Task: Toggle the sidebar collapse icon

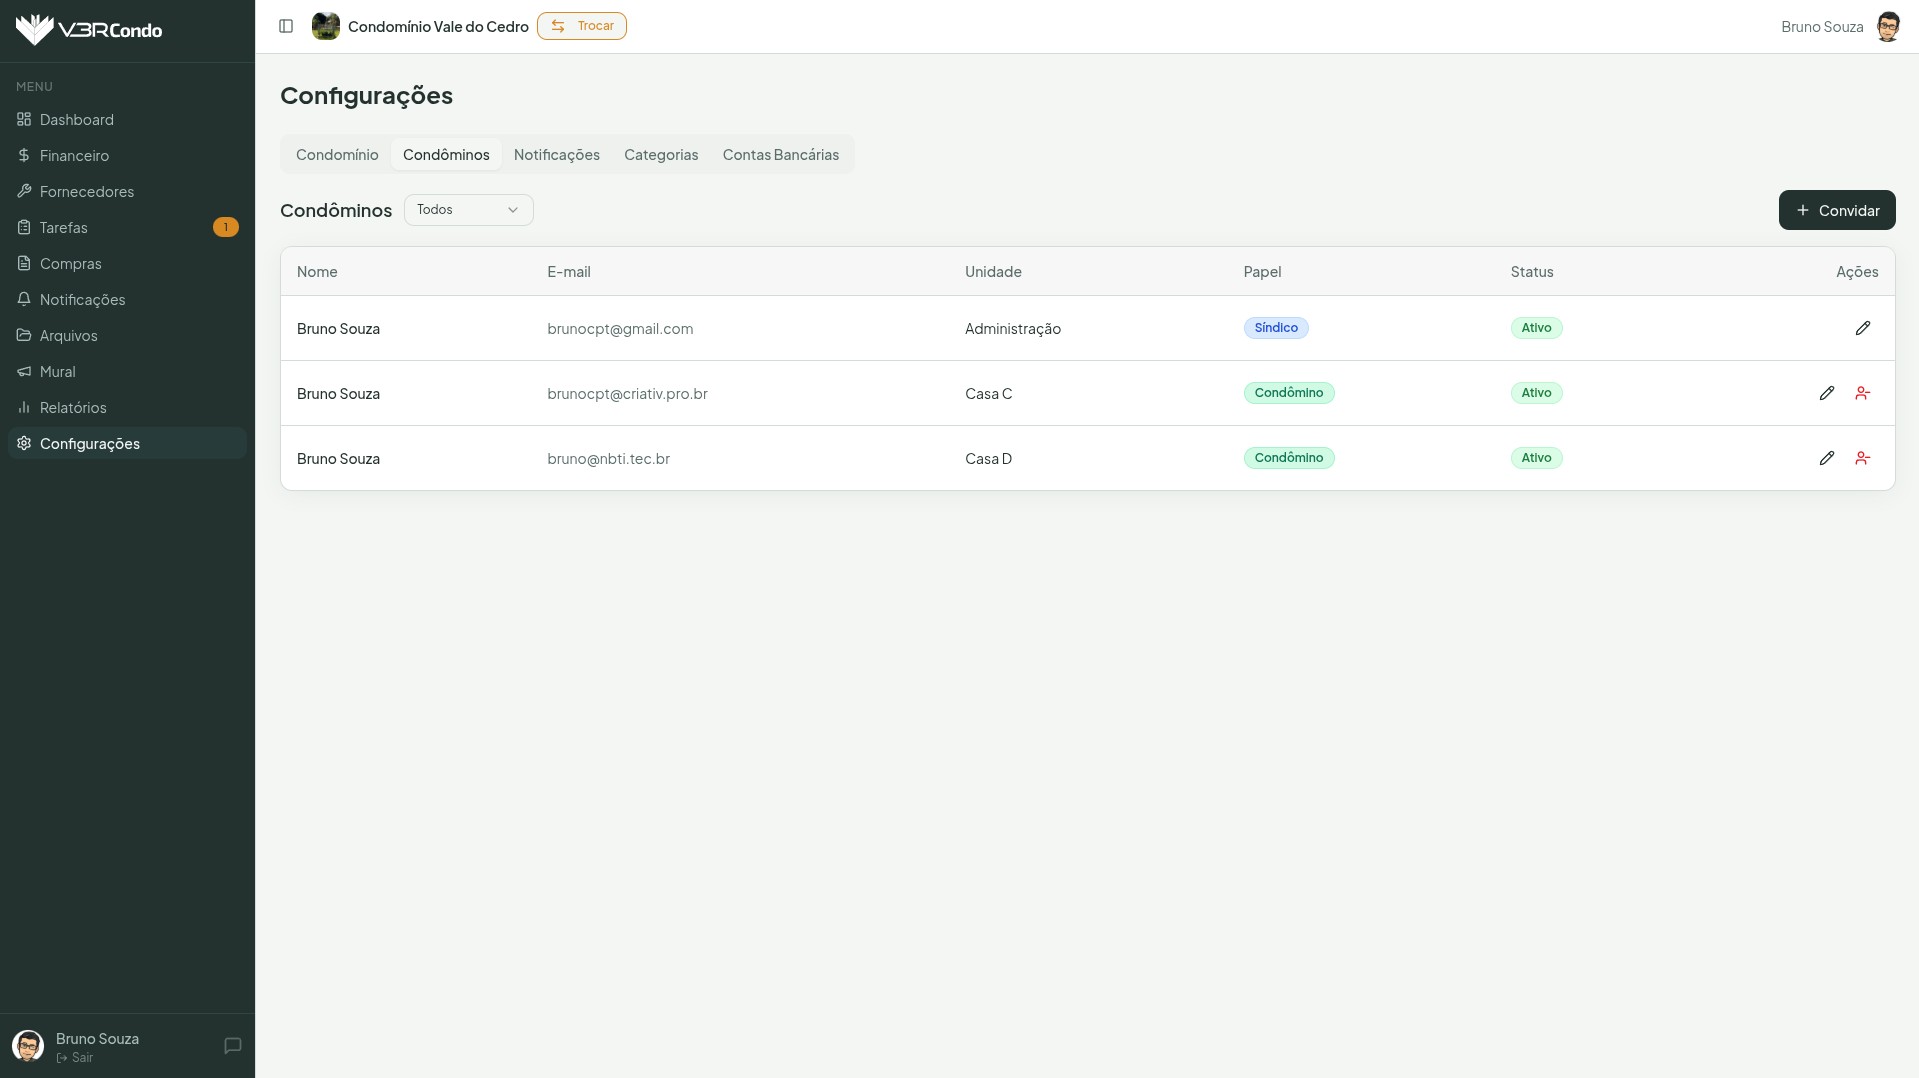Action: tap(286, 26)
